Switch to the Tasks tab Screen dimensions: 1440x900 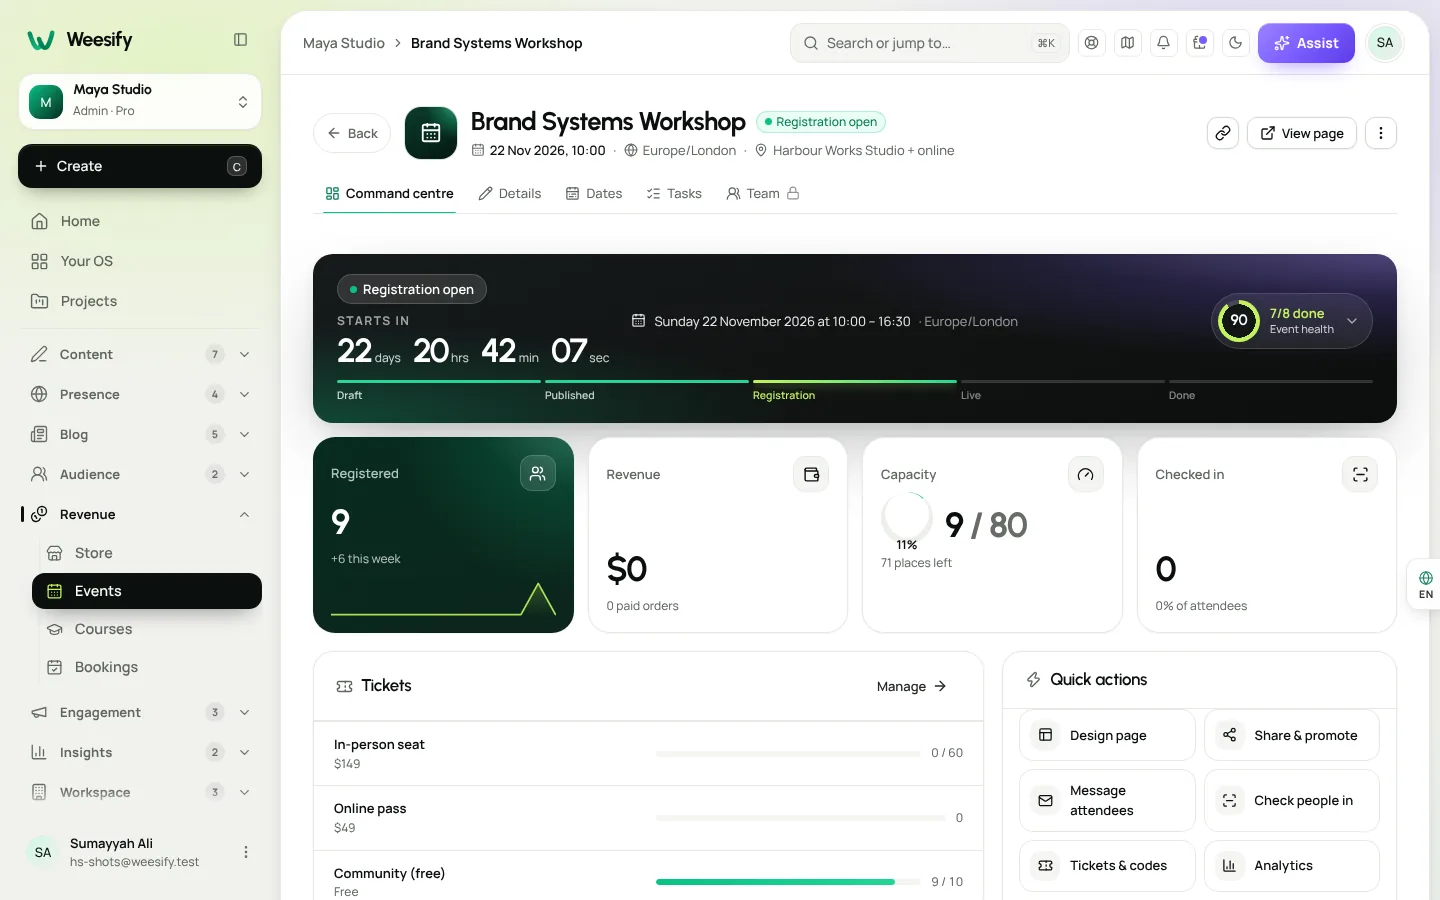click(674, 193)
